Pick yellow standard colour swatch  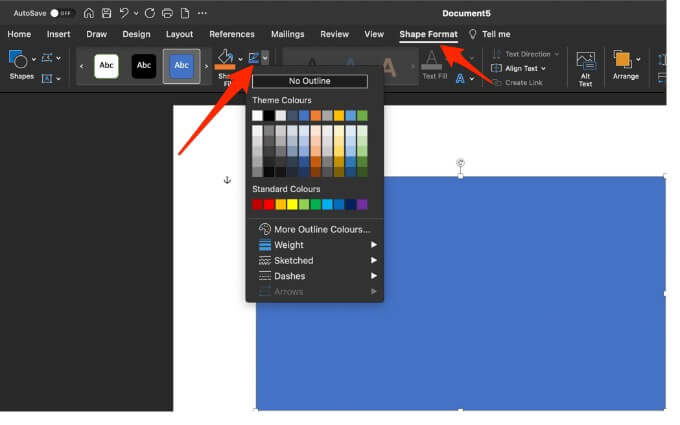coord(292,204)
